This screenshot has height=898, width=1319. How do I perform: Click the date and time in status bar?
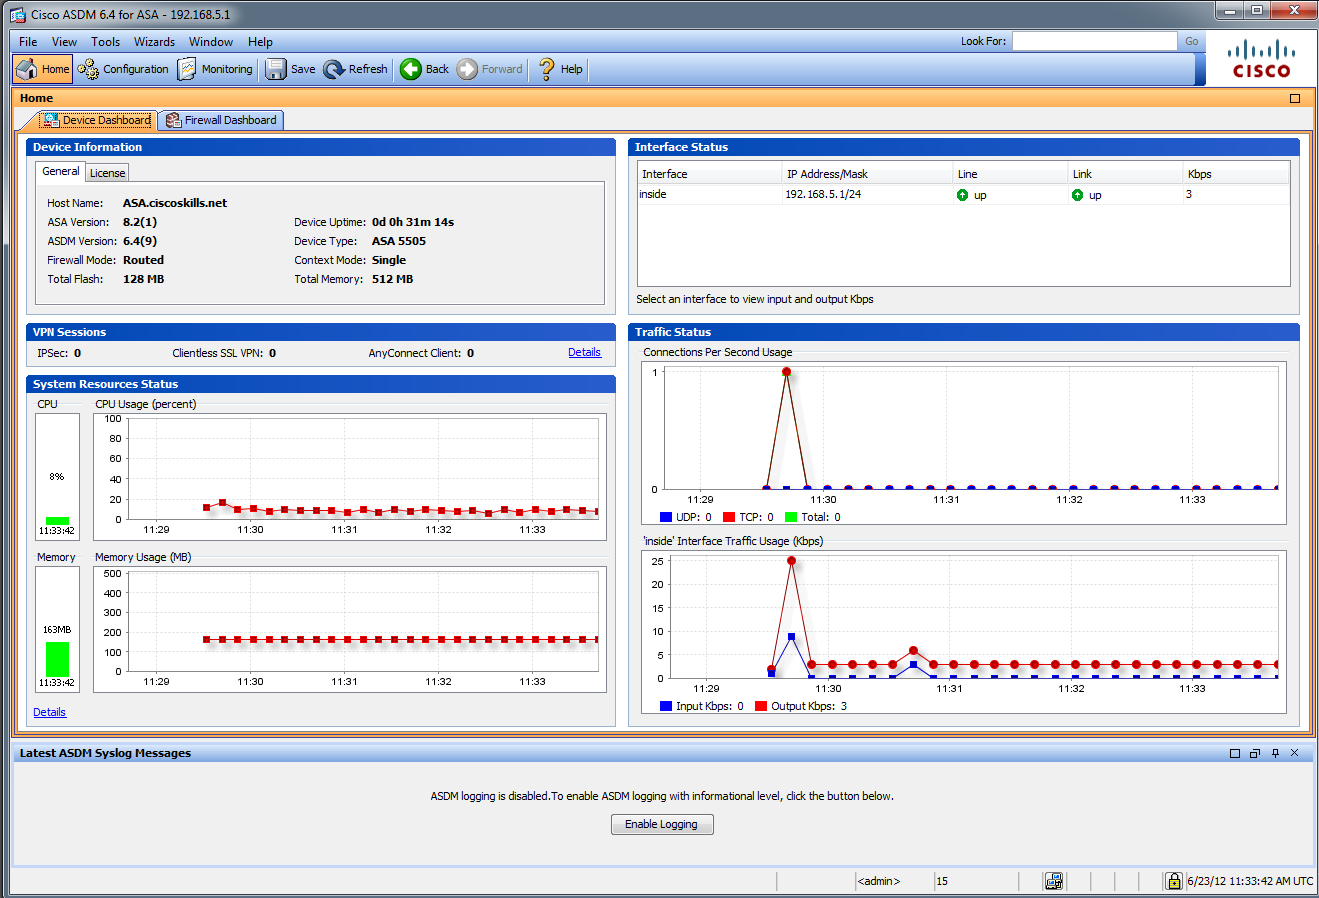pyautogui.click(x=1250, y=881)
